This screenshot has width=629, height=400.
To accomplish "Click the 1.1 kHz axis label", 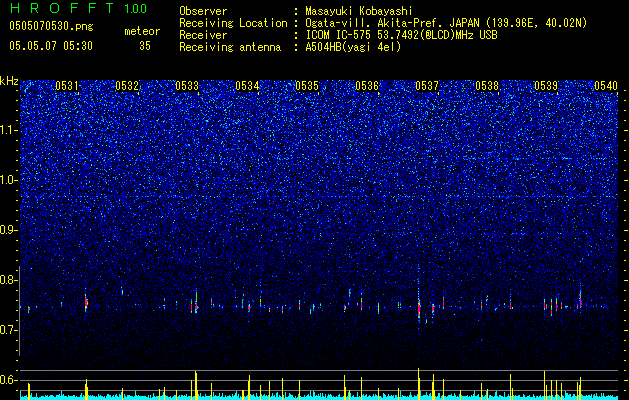I will 9,131.
